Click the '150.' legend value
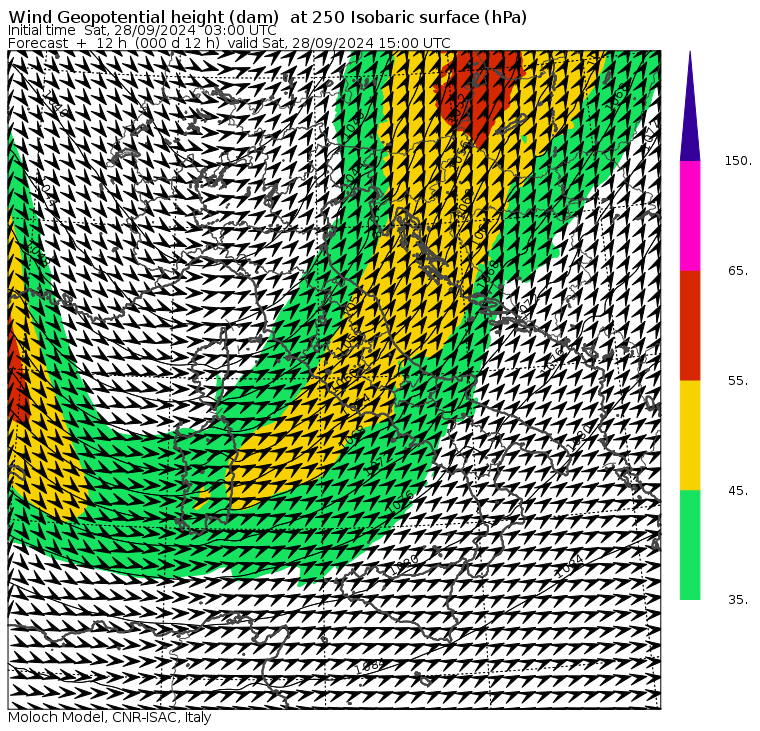Screen dimensions: 760x731 pyautogui.click(x=738, y=161)
